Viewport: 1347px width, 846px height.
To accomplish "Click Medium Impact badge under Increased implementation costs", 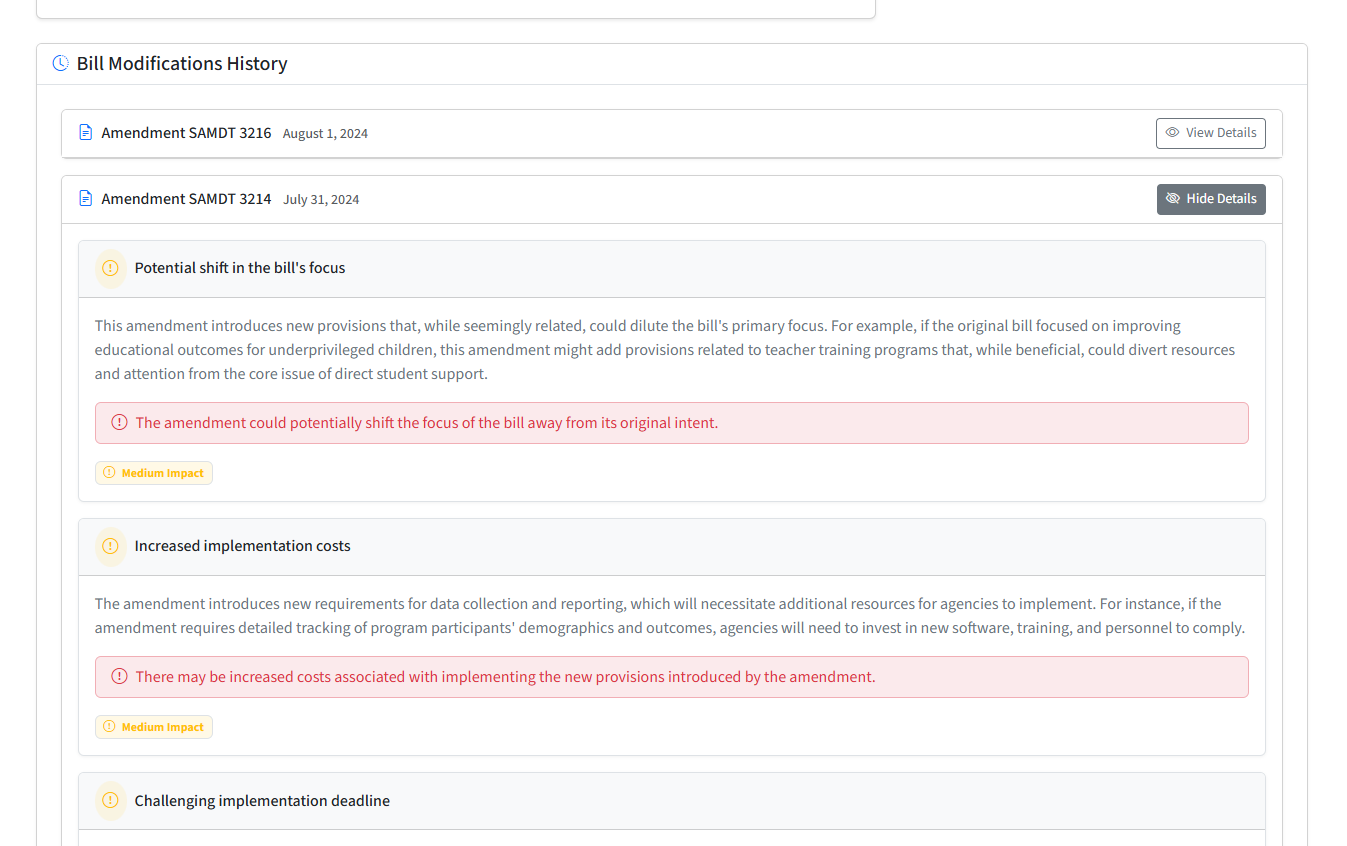I will tap(154, 727).
